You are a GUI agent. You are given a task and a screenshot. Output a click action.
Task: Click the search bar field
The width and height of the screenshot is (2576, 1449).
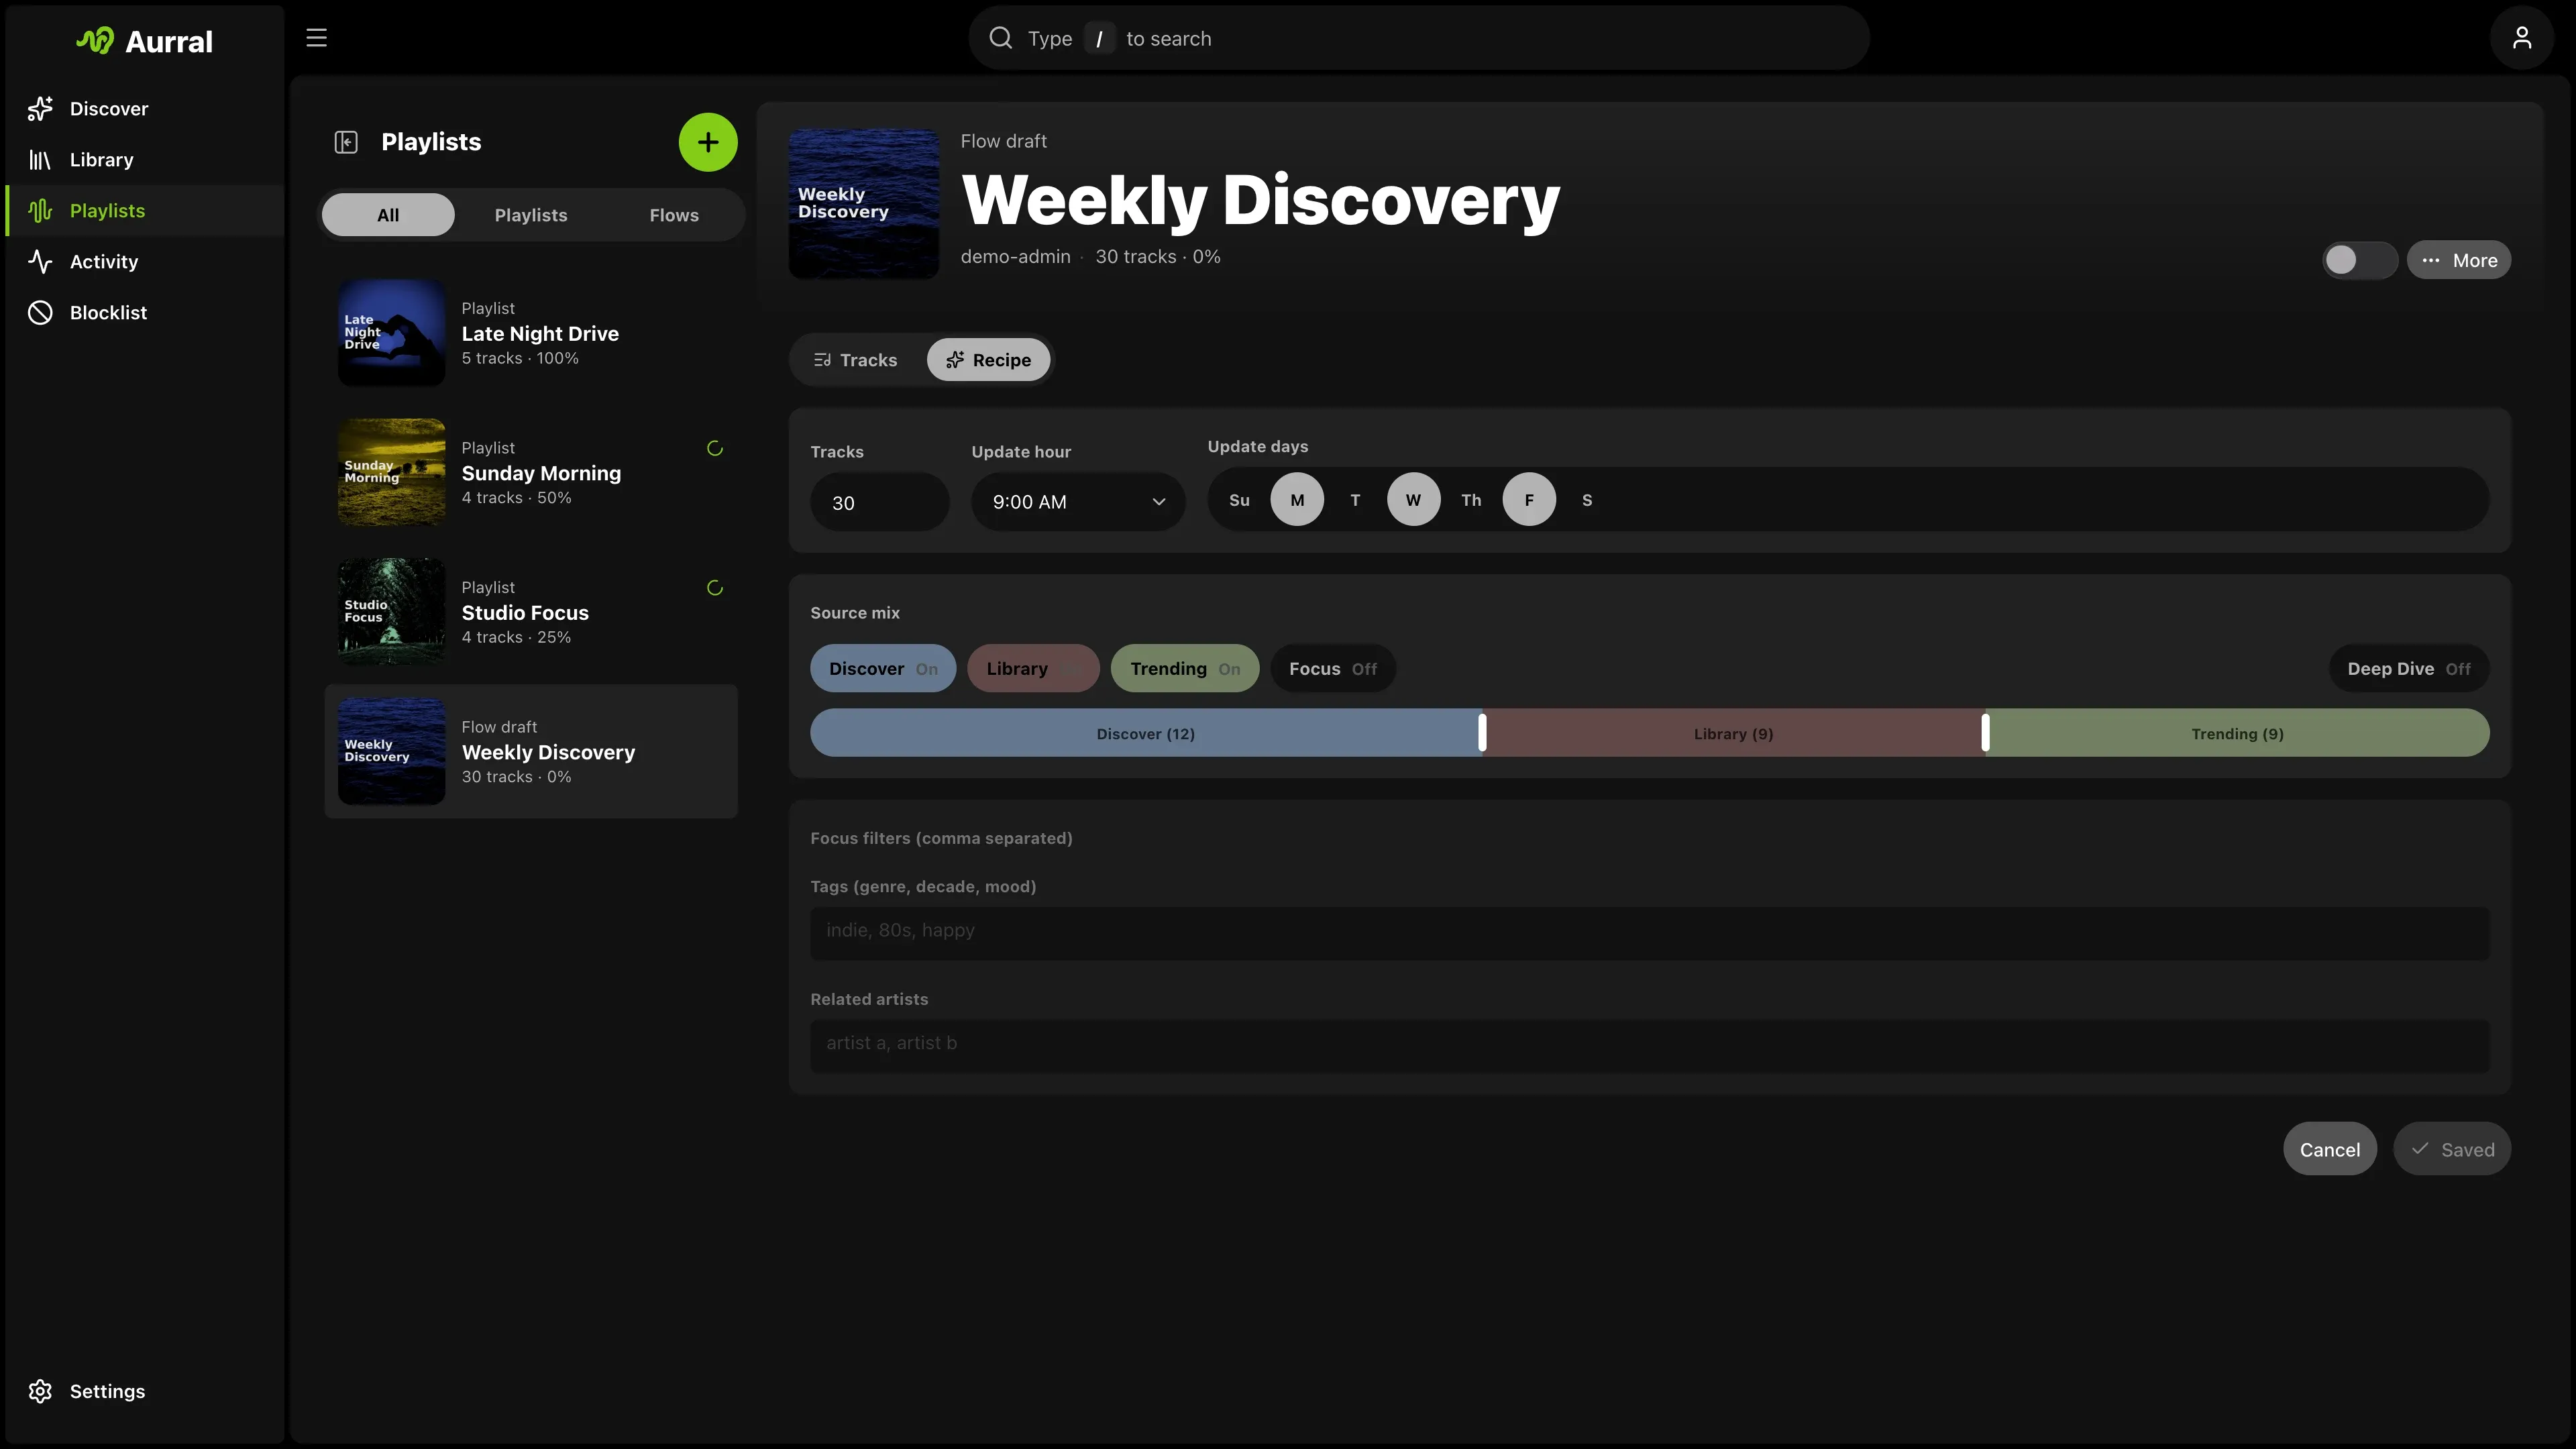1419,38
